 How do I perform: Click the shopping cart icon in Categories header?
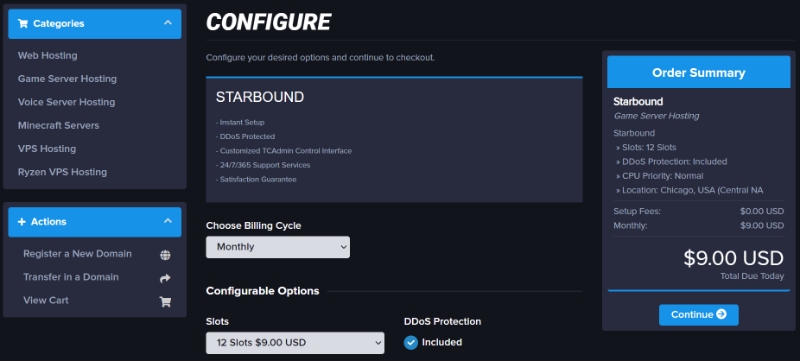[x=22, y=23]
